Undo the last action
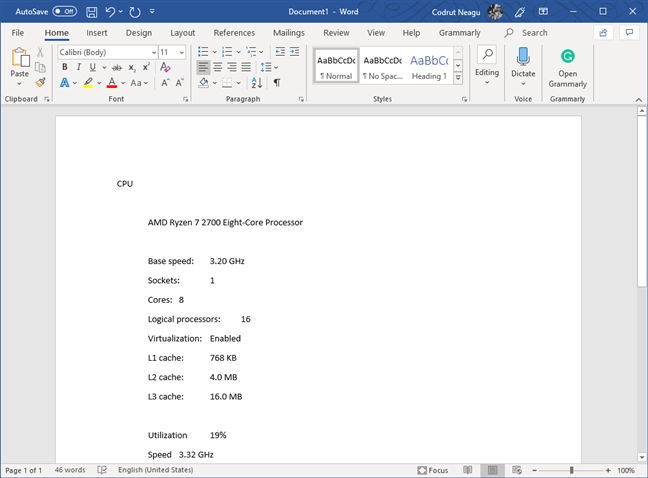The height and width of the screenshot is (478, 648). click(x=110, y=12)
